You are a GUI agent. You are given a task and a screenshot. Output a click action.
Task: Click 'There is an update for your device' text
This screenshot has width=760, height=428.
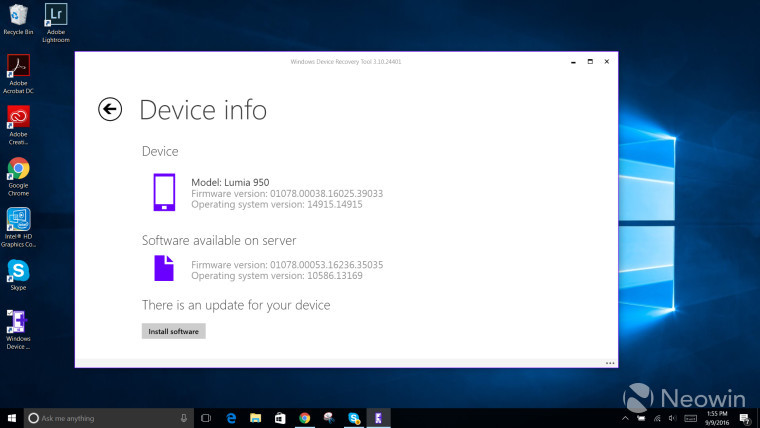tap(236, 305)
